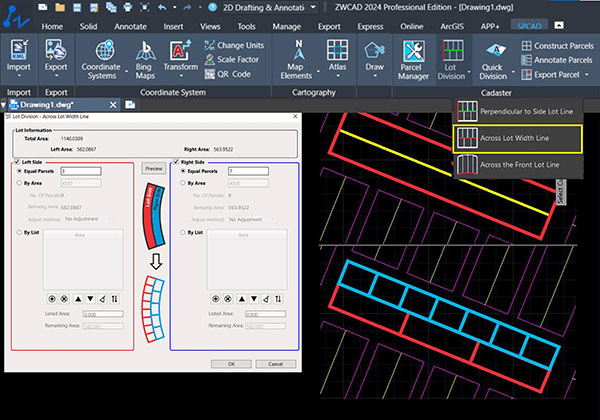Screen dimensions: 600x420
Task: Click the Export icon in ribbon
Action: (56, 50)
